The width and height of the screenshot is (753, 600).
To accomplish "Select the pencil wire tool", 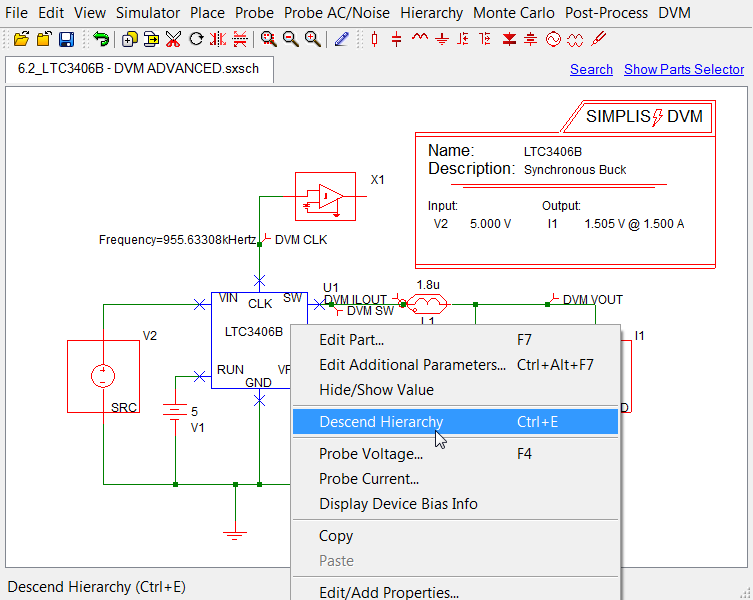I will tap(342, 39).
